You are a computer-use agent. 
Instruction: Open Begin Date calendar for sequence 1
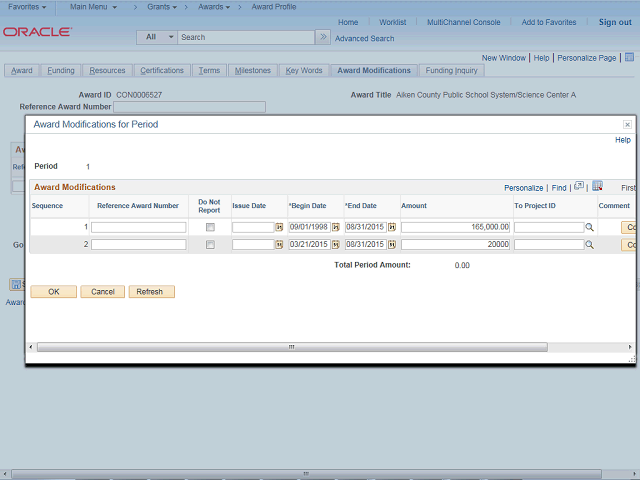coord(336,228)
